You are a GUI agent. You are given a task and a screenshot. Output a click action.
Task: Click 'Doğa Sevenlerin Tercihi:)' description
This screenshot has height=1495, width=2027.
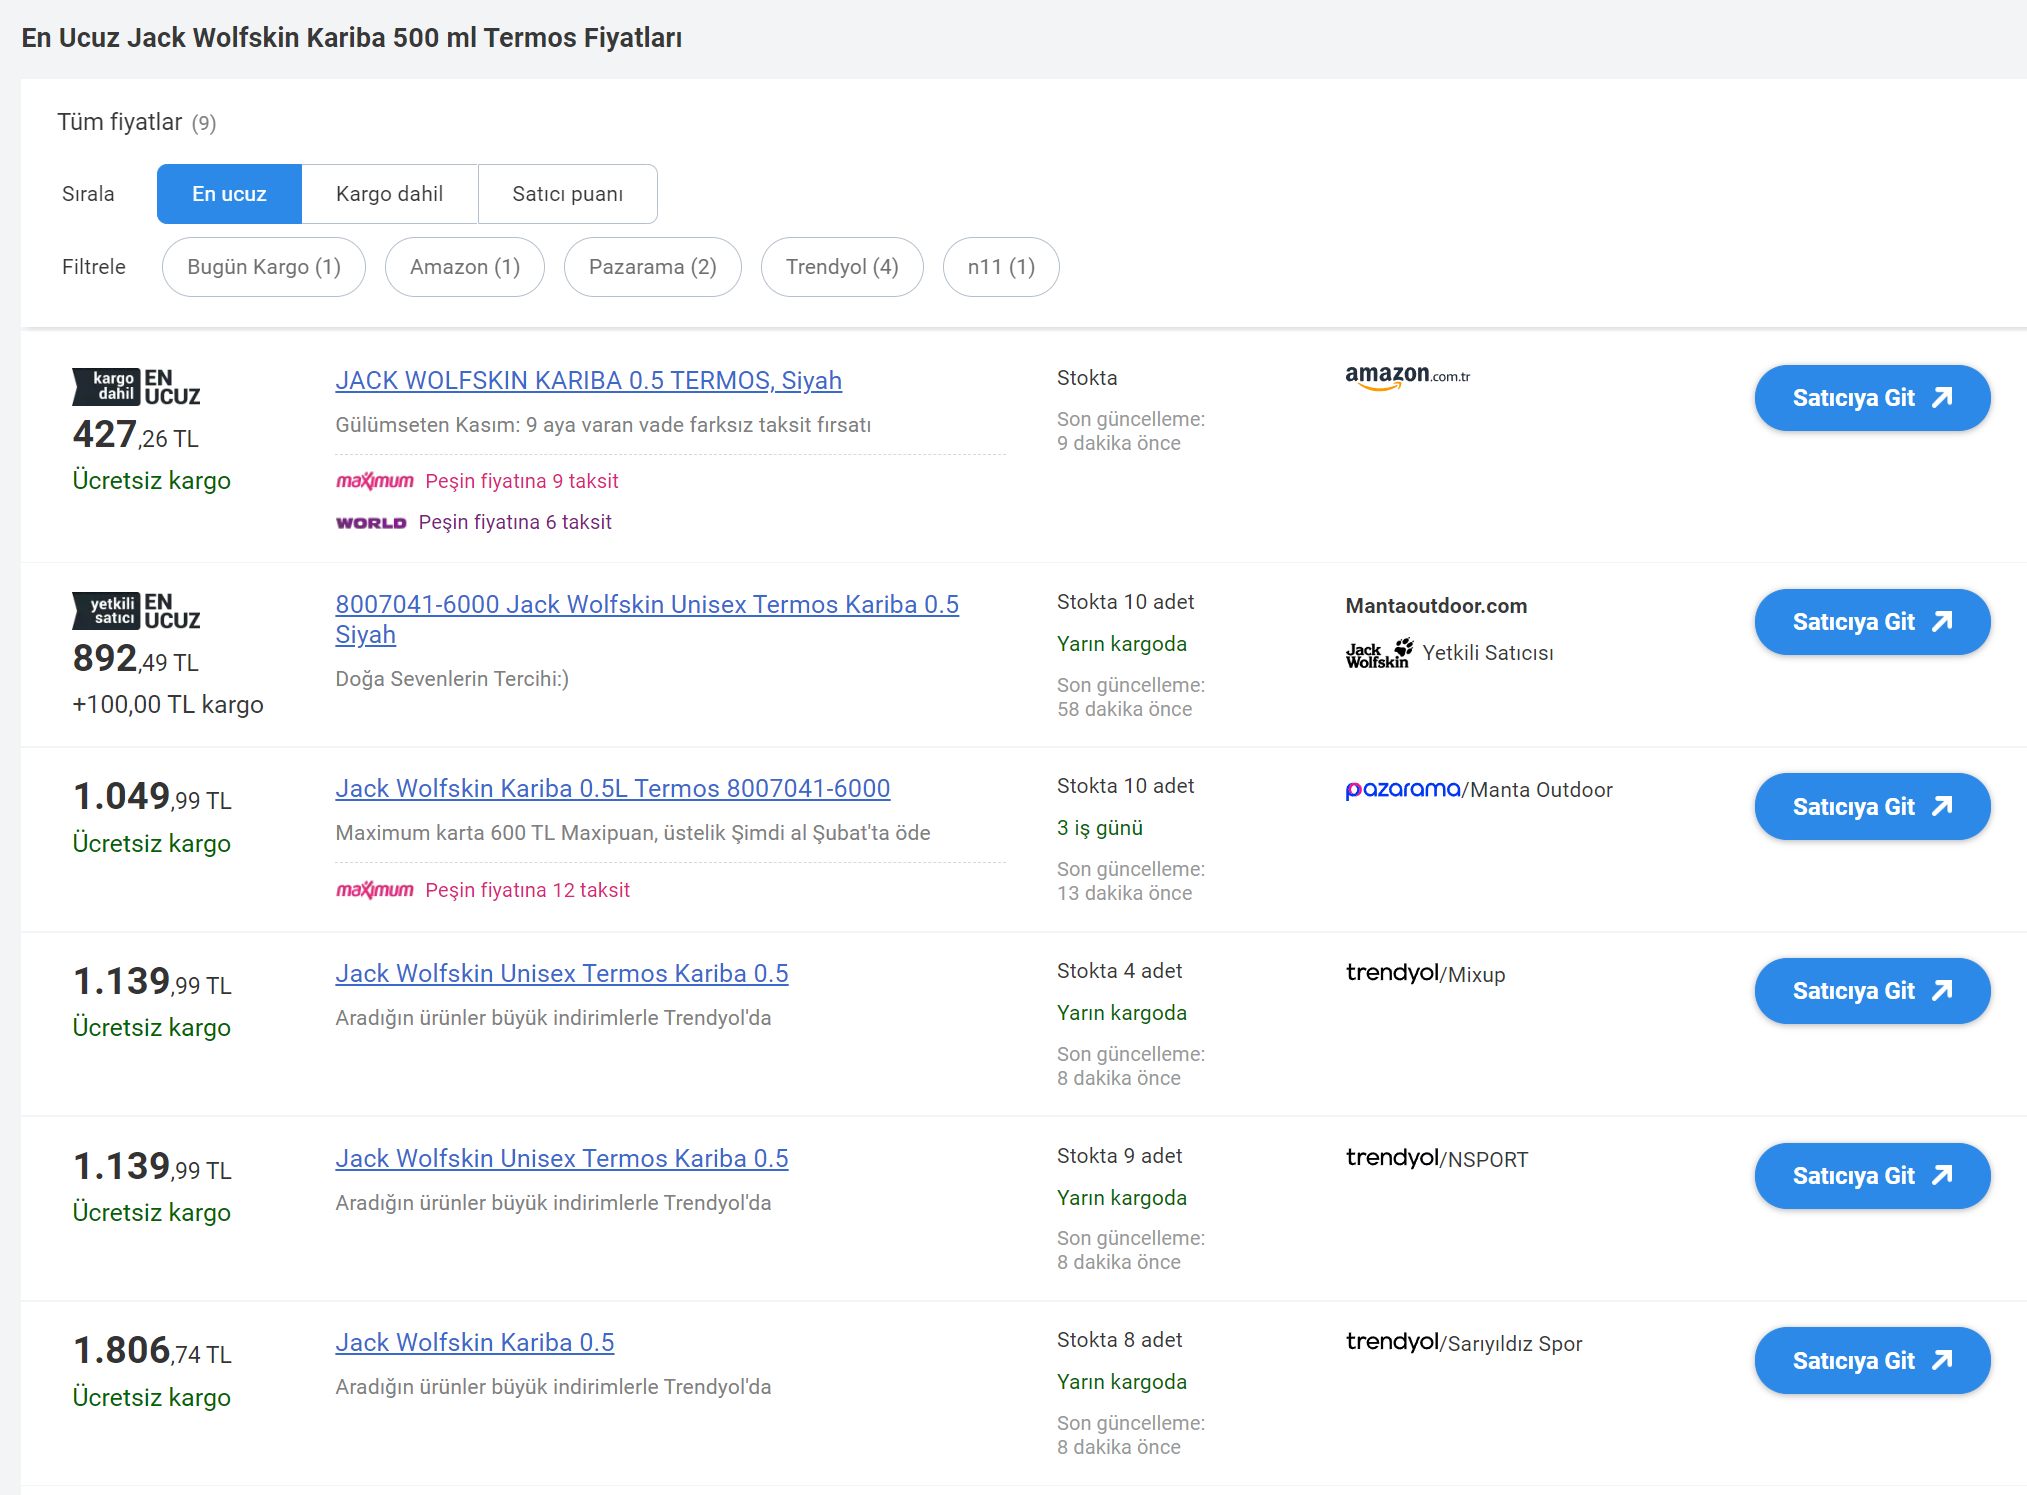(x=452, y=679)
